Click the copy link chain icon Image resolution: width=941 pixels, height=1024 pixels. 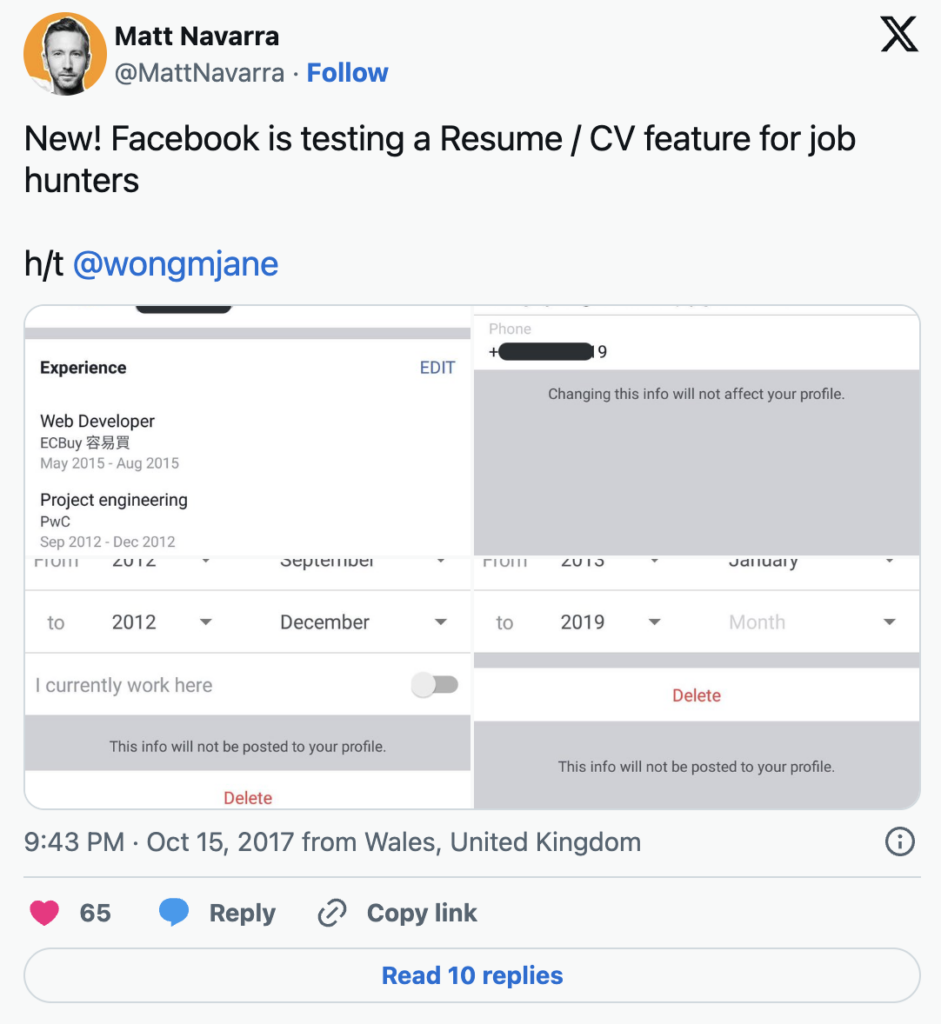pos(331,912)
